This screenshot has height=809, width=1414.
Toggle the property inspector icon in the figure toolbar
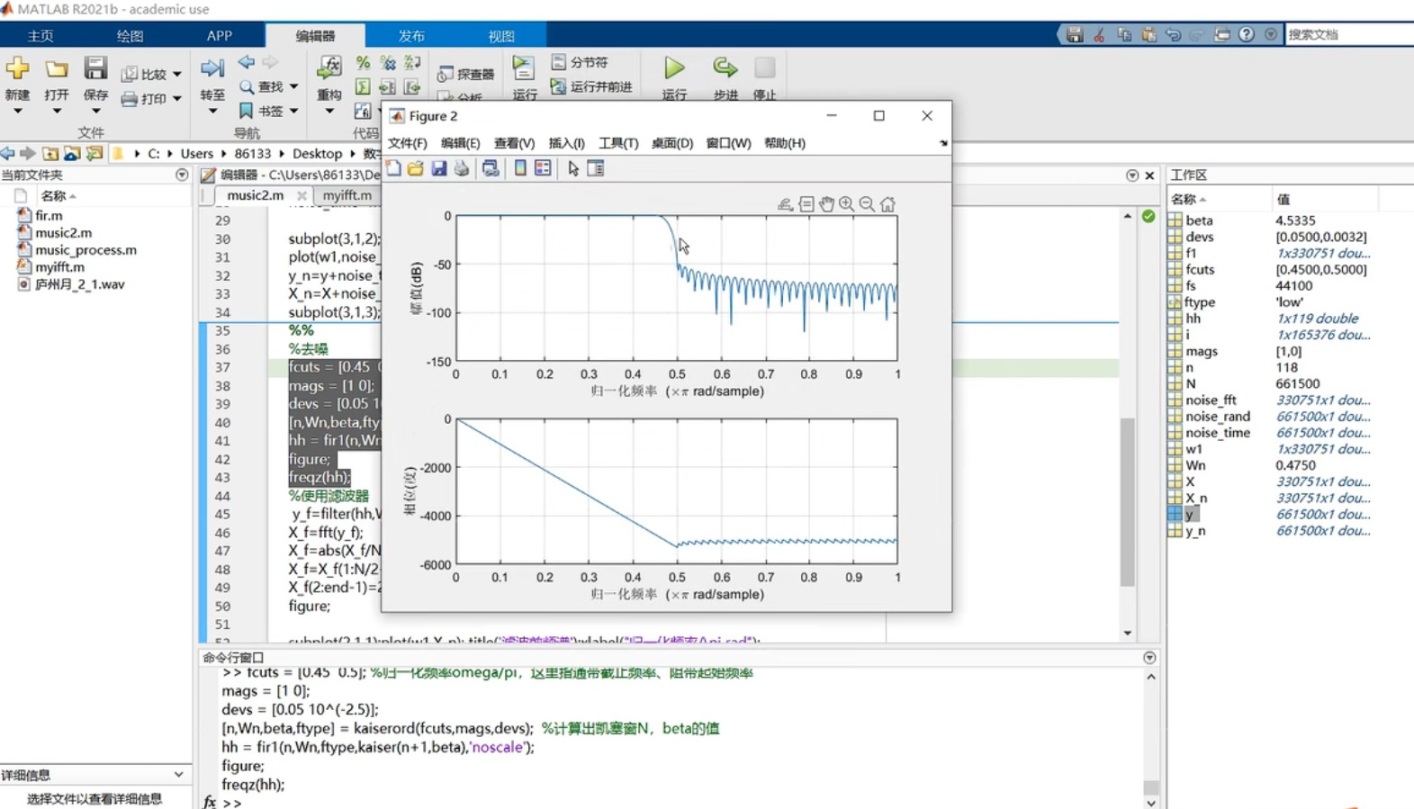[596, 169]
